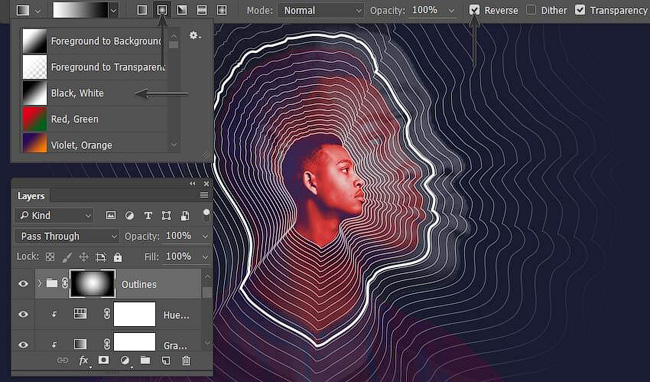Filter layers by smart objects icon
Image resolution: width=650 pixels, height=382 pixels.
point(185,215)
